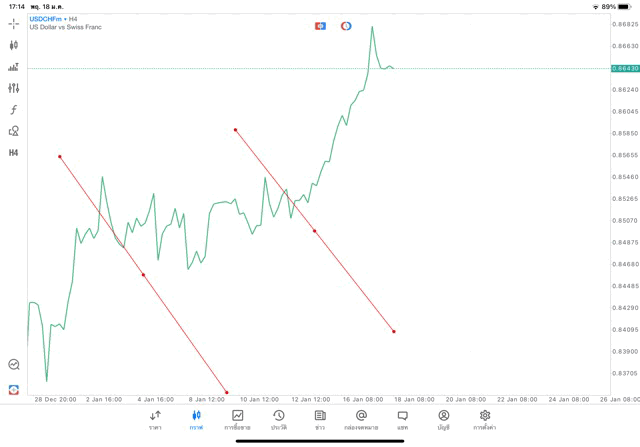The width and height of the screenshot is (640, 447).
Task: Open the การตั้งค่า (Settings) tab
Action: pos(485,419)
